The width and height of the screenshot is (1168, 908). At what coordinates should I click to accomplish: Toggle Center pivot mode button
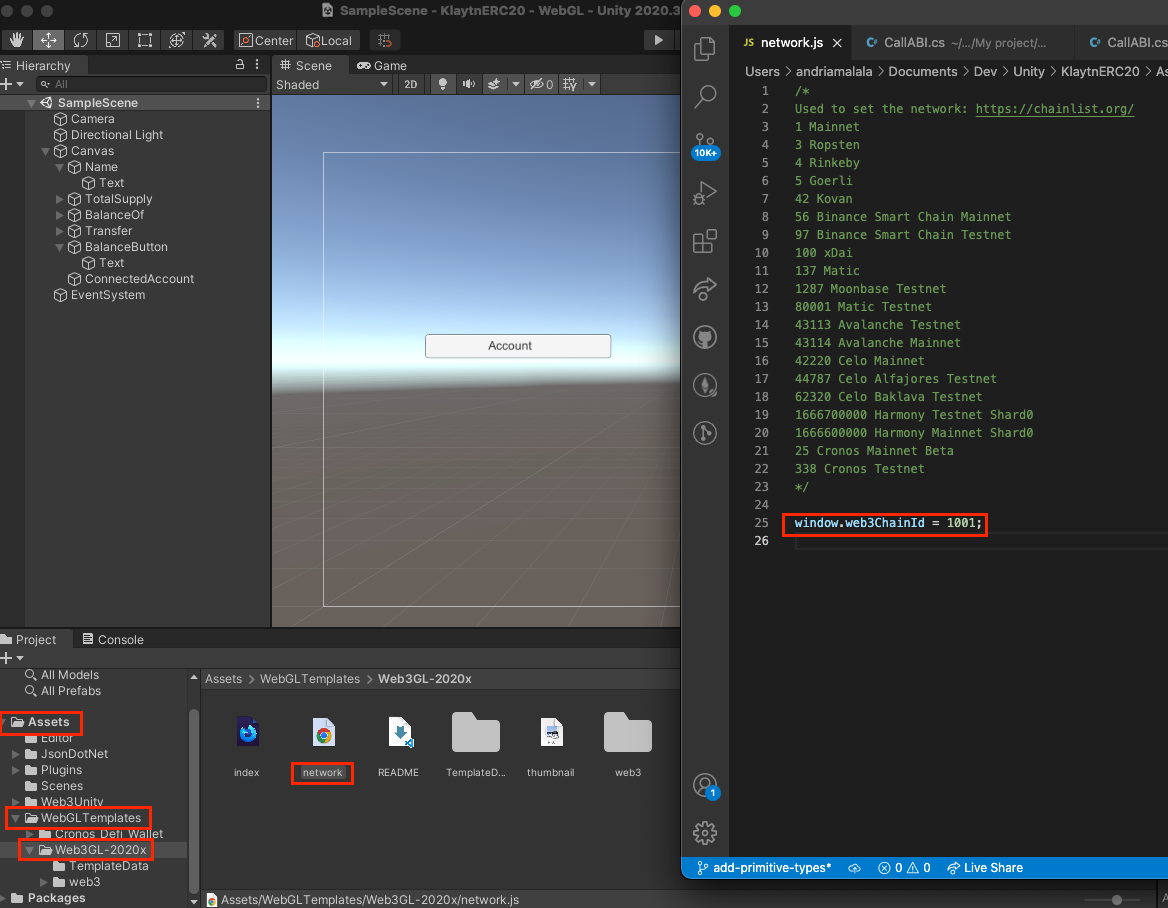(x=266, y=40)
